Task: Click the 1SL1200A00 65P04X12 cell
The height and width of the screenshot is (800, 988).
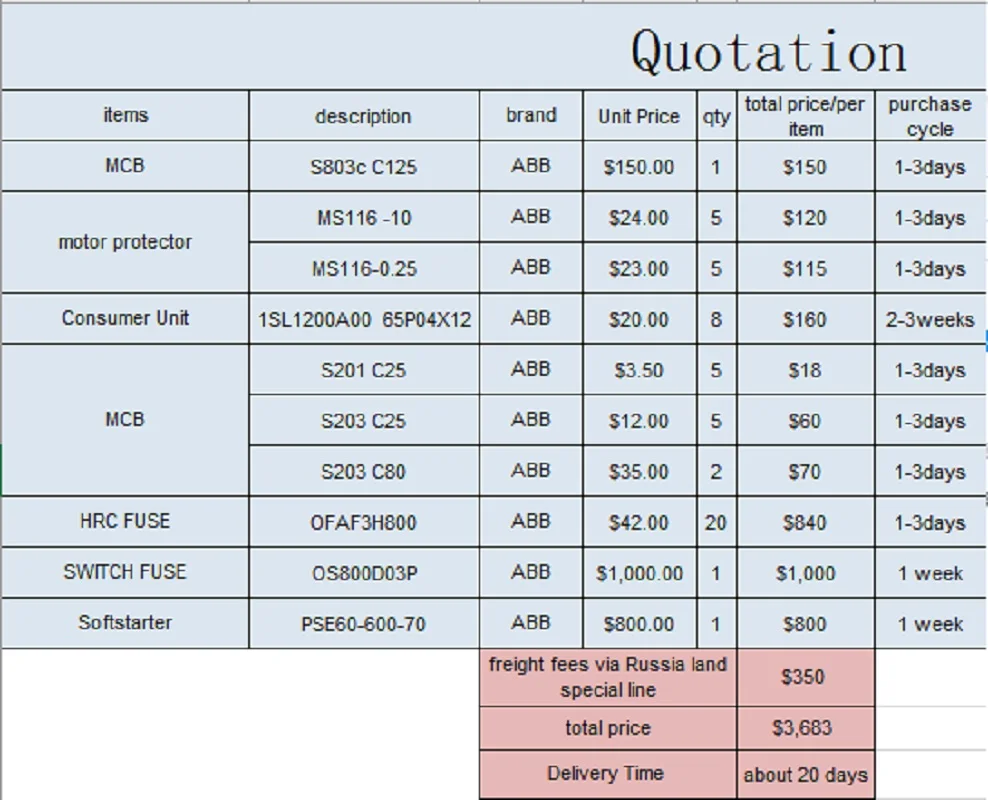Action: point(364,320)
